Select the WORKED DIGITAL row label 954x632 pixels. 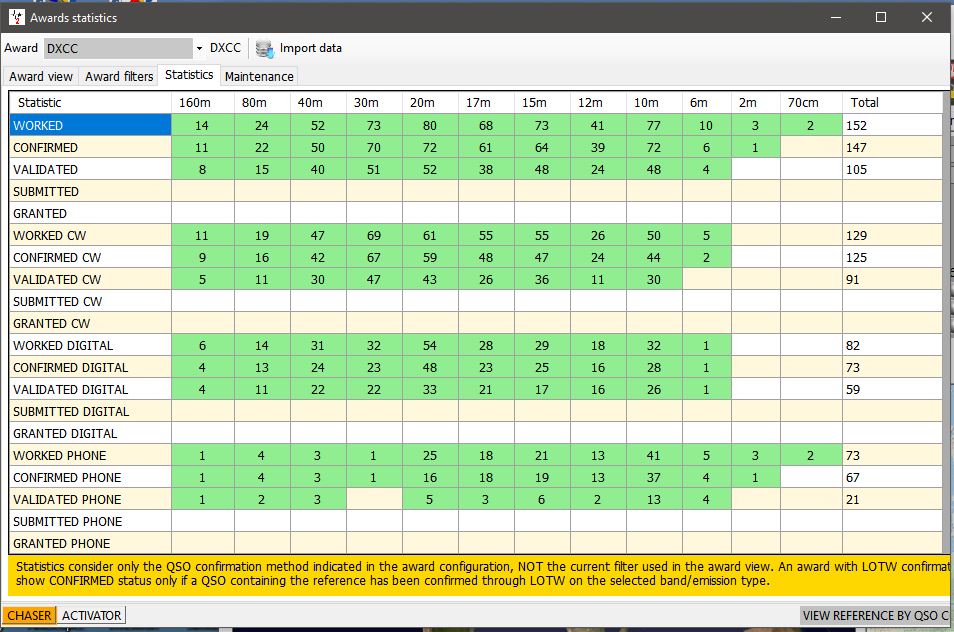pyautogui.click(x=91, y=346)
